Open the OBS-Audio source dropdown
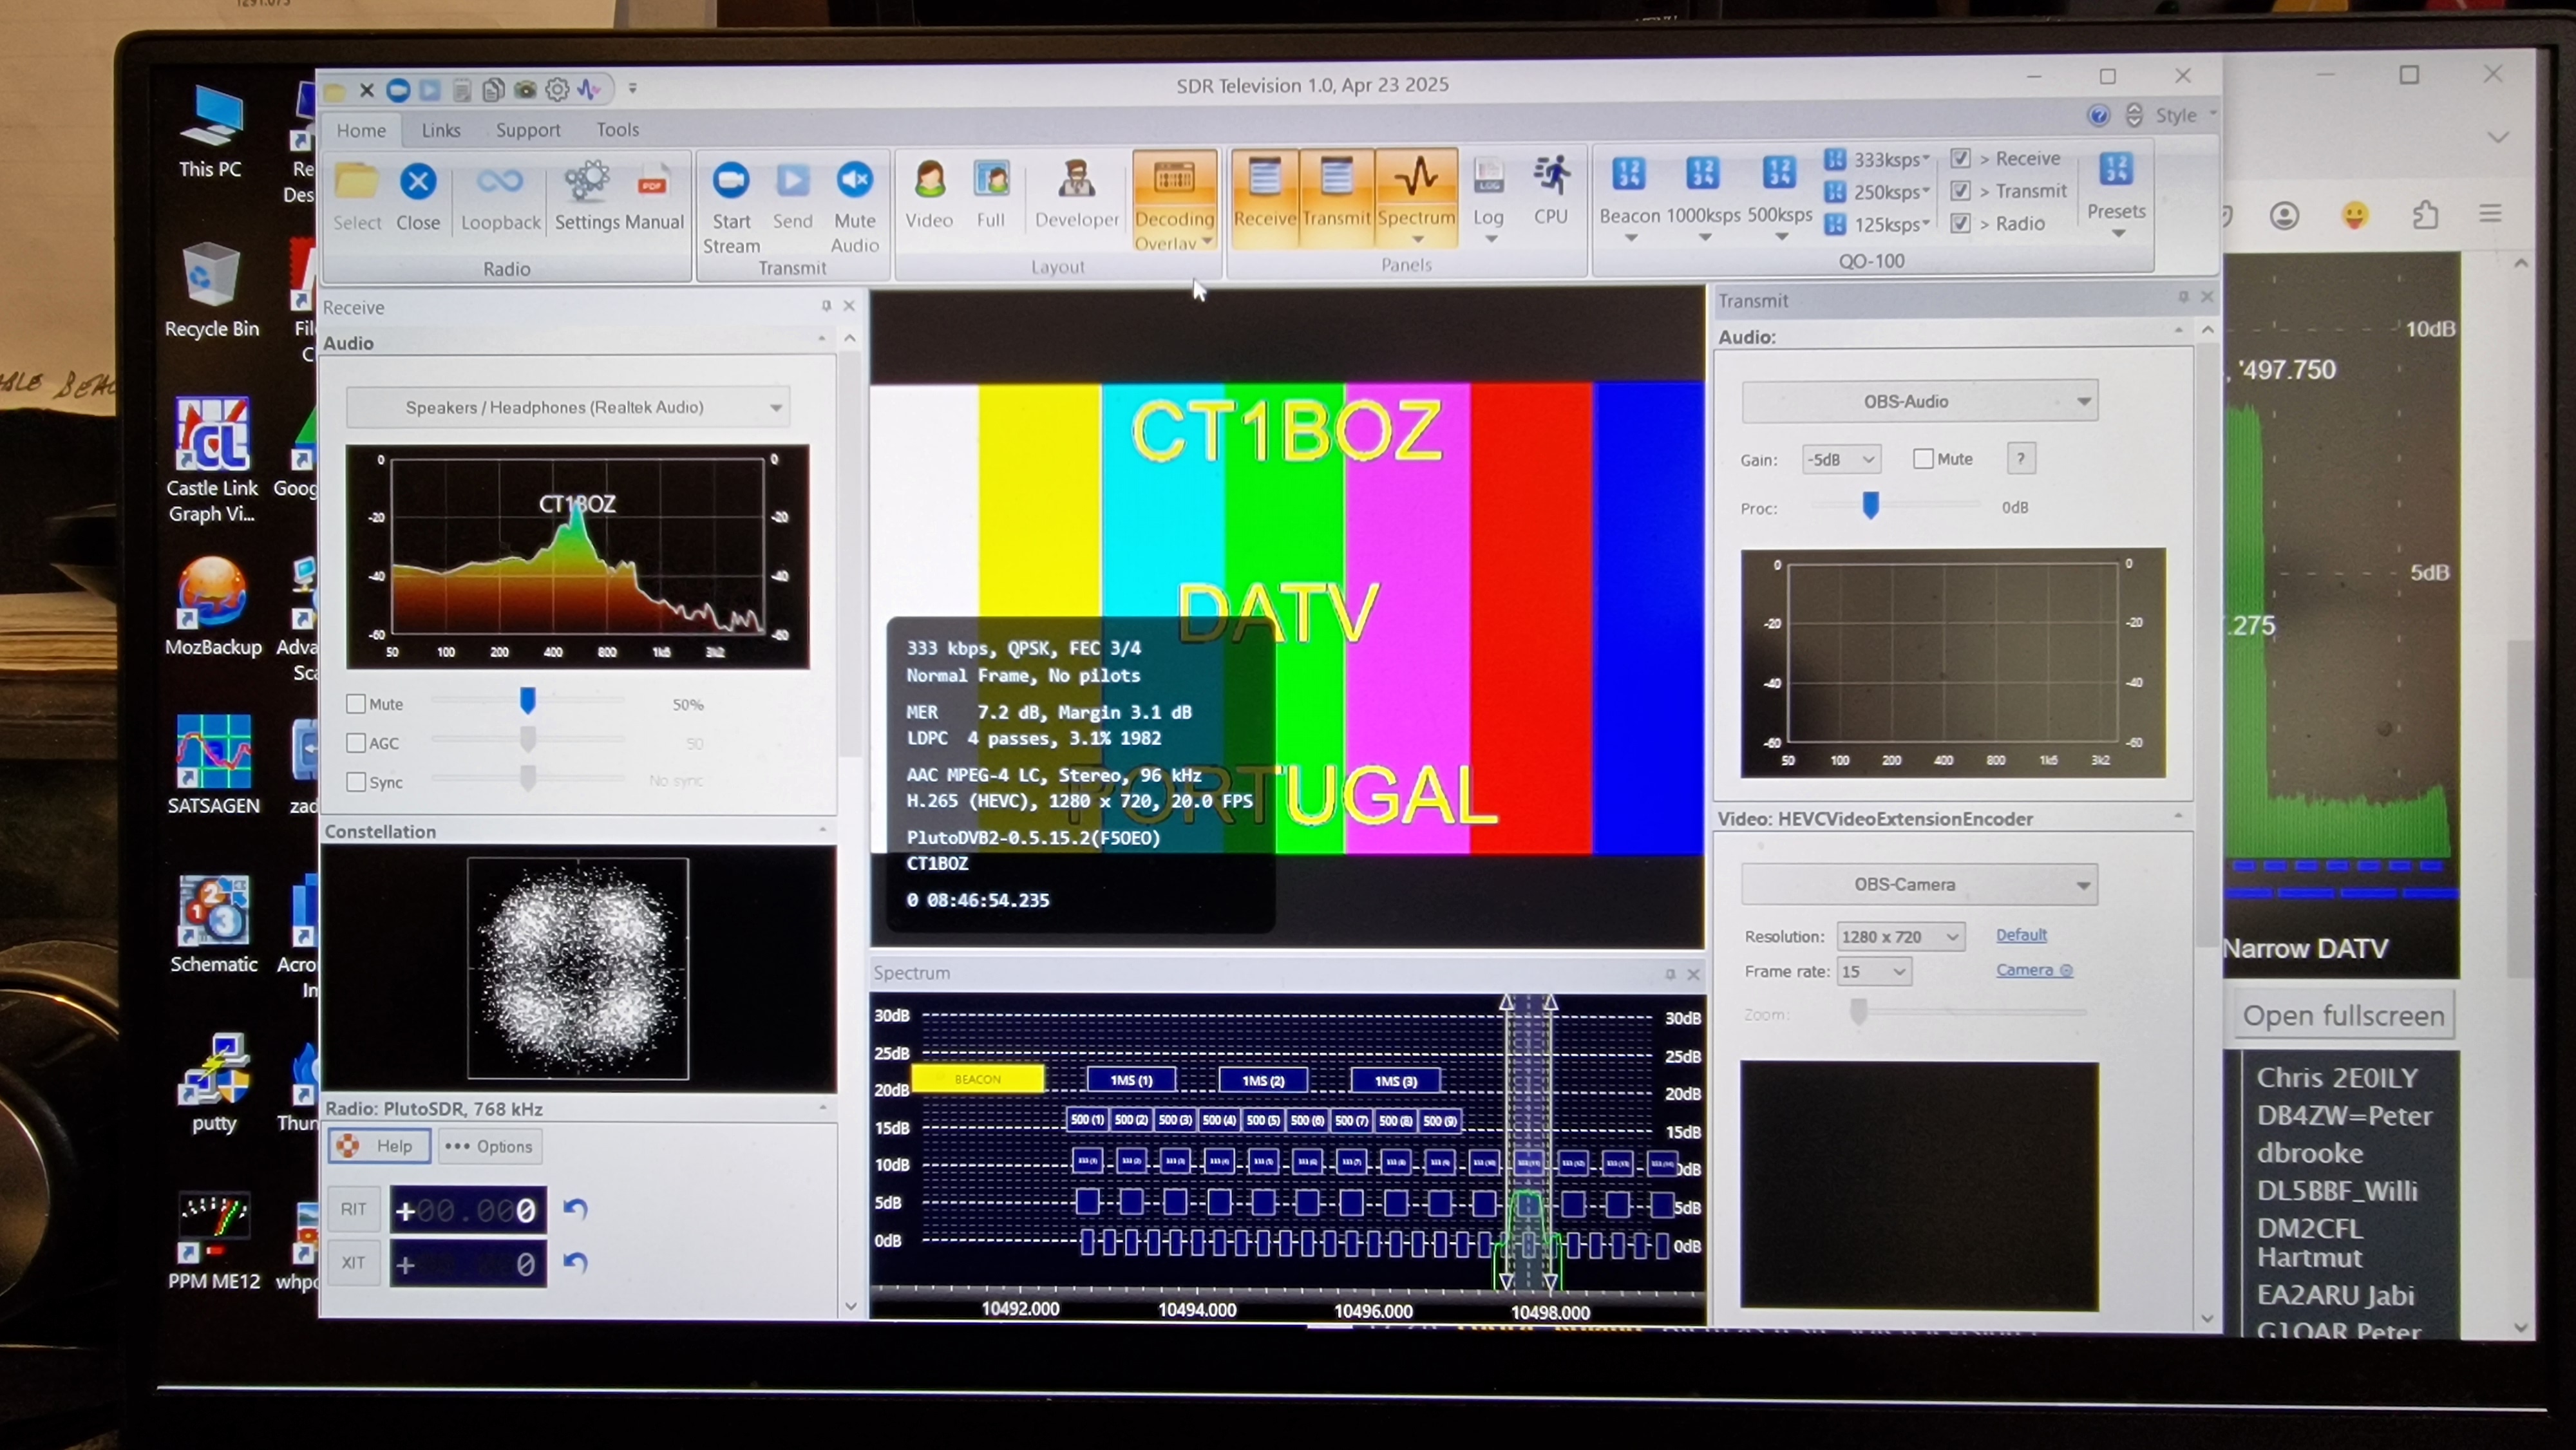This screenshot has height=1450, width=2576. tap(1919, 401)
